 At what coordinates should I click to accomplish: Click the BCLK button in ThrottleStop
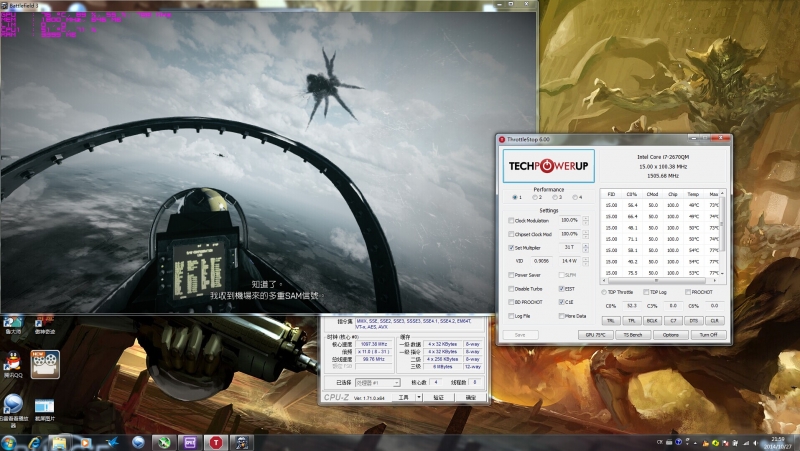[652, 320]
